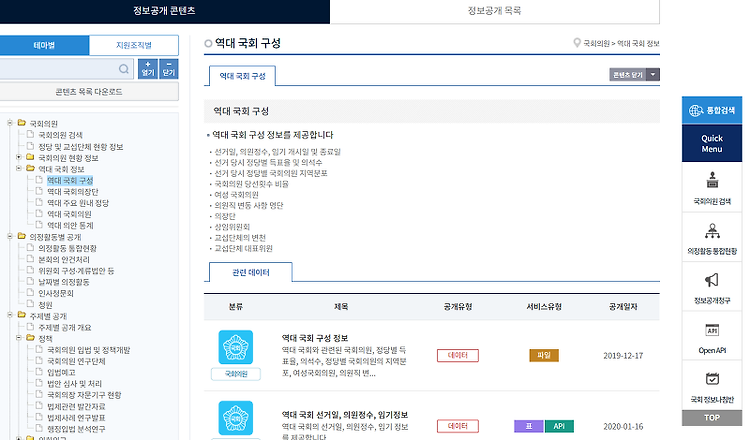Open 역대 국회 구성 정보 title link
The image size is (750, 440).
315,338
